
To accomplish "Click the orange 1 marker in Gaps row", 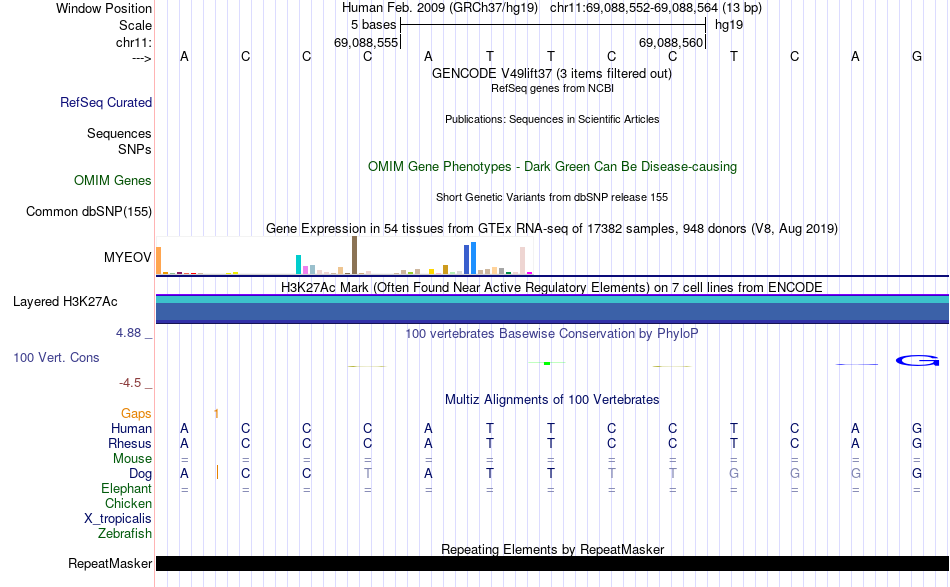I will 216,414.
